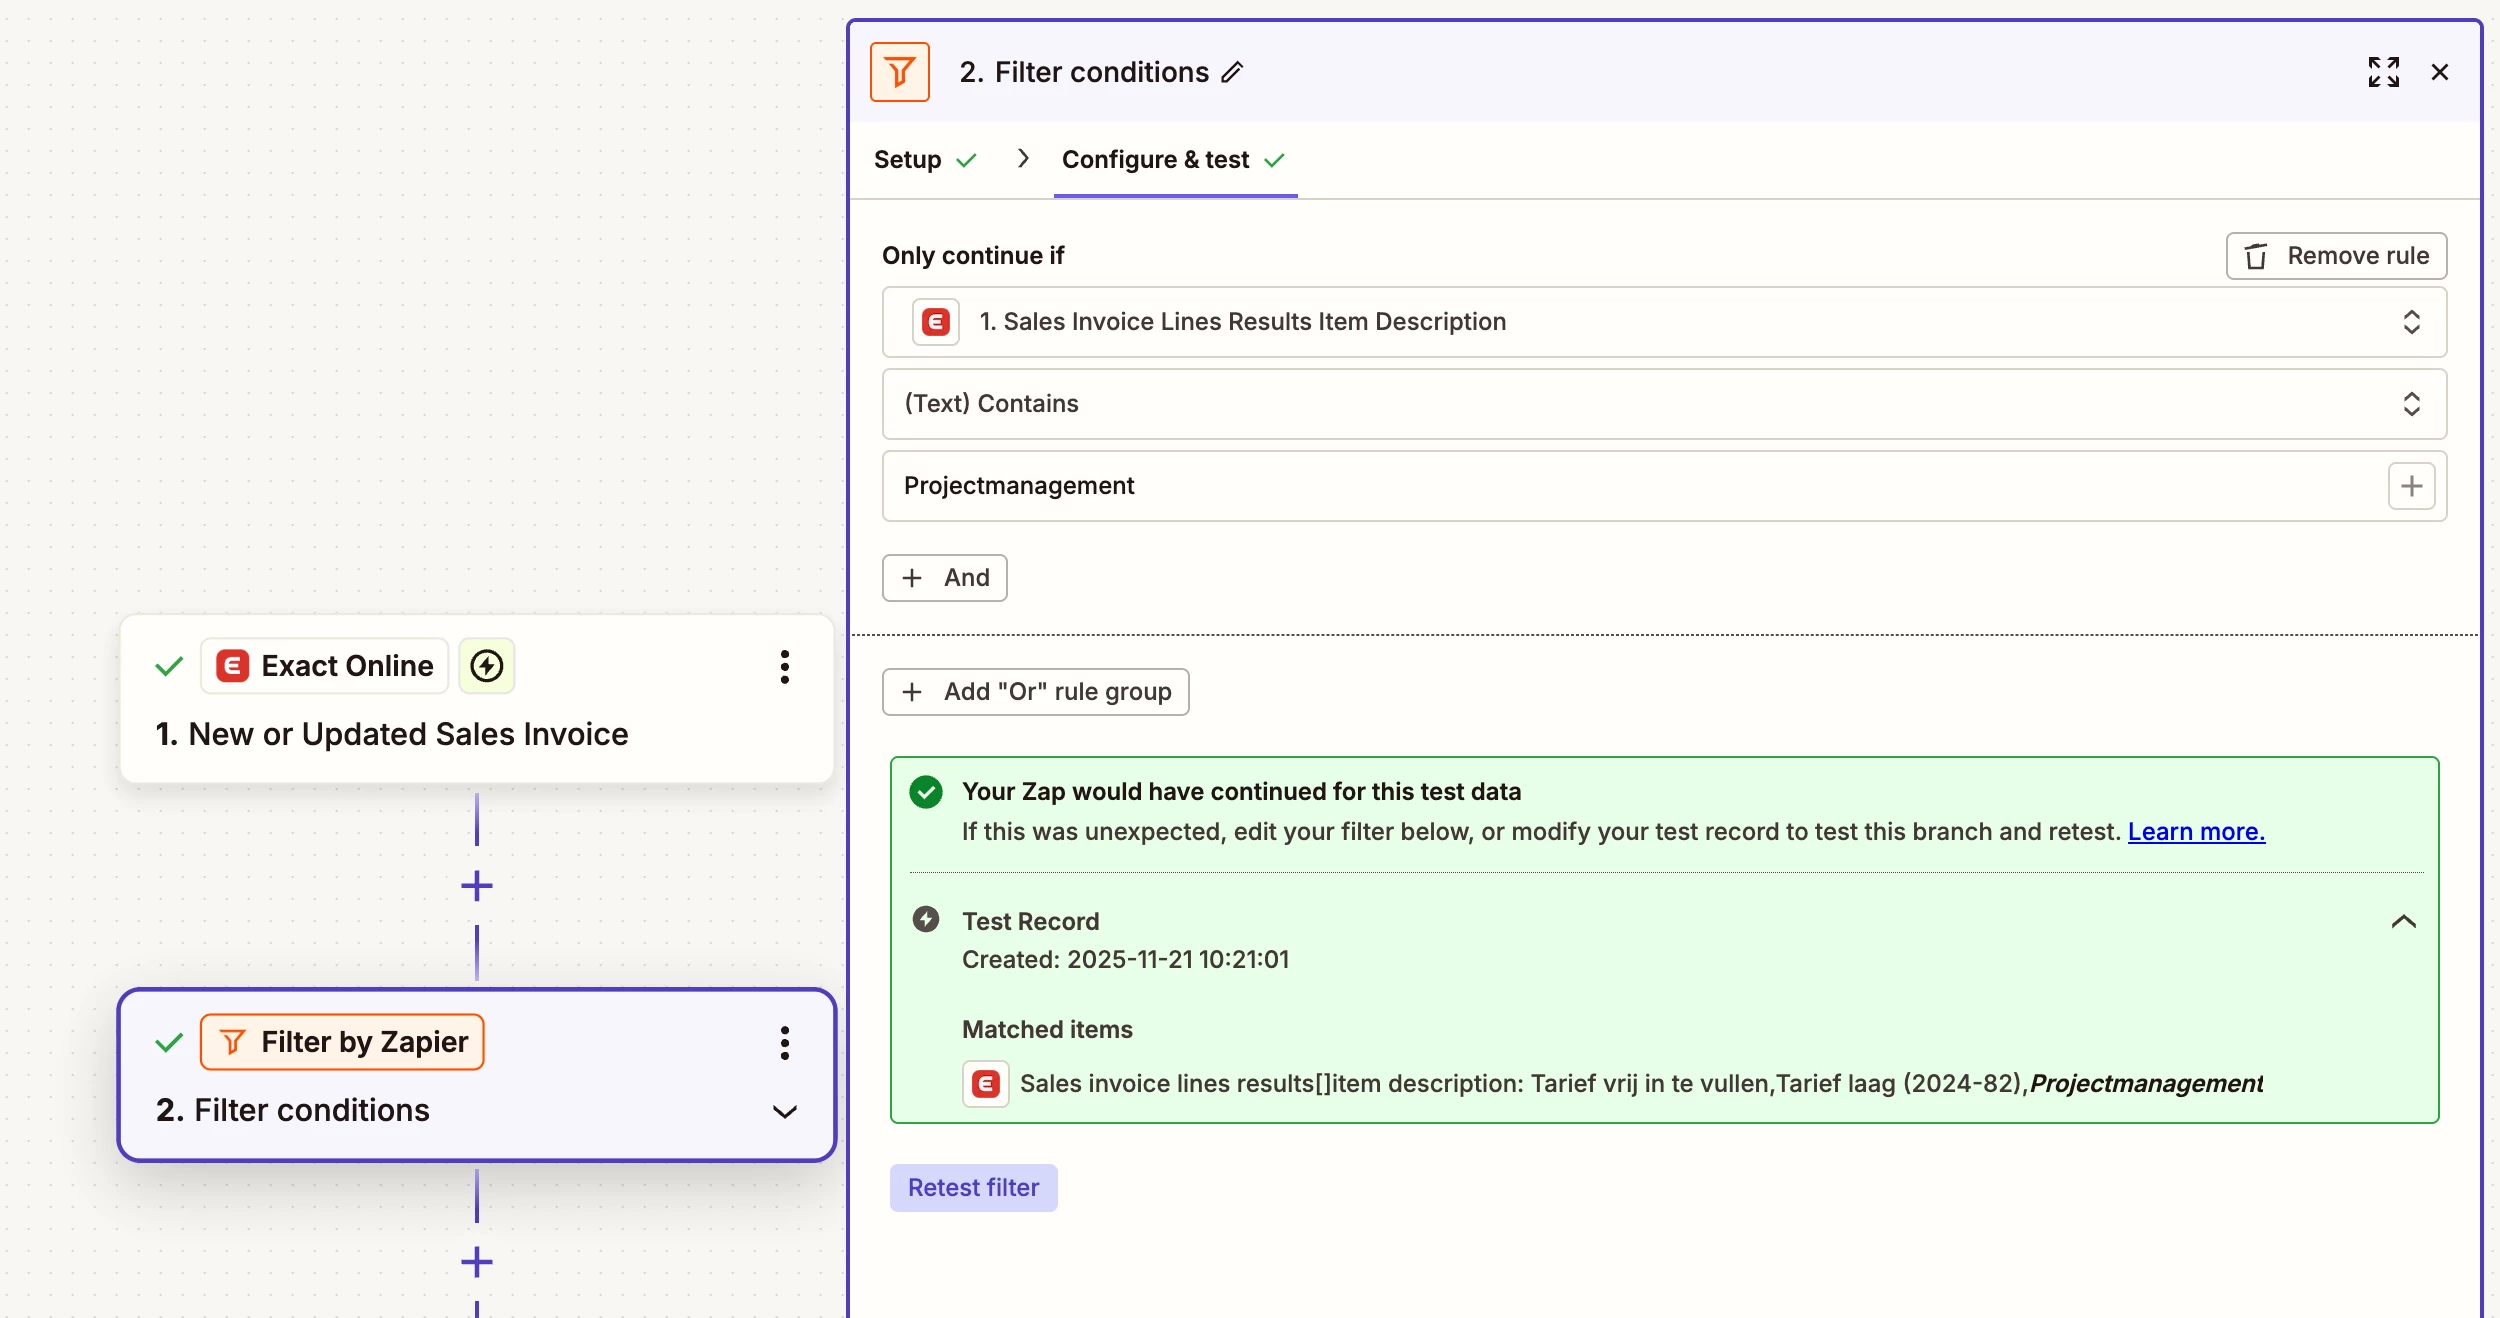This screenshot has width=2500, height=1318.
Task: Add a step below Filter conditions
Action: 477,1262
